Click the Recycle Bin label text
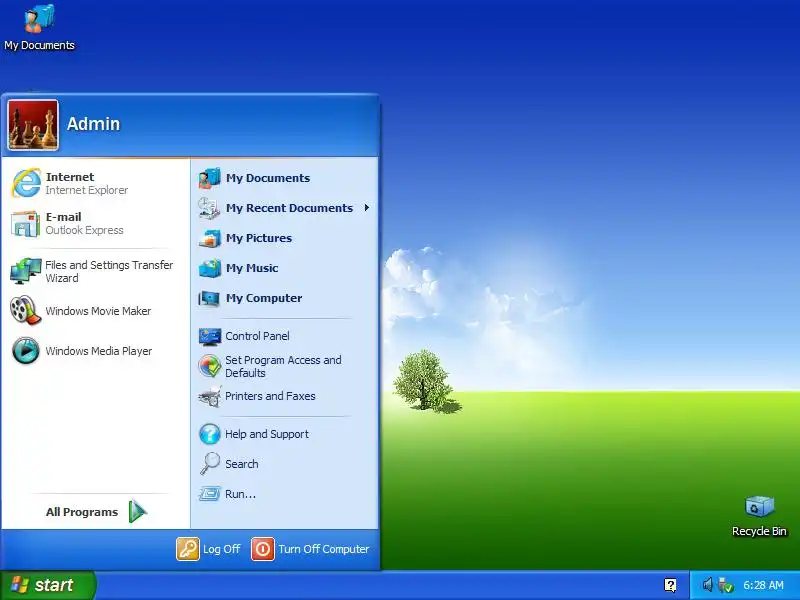 click(x=759, y=532)
